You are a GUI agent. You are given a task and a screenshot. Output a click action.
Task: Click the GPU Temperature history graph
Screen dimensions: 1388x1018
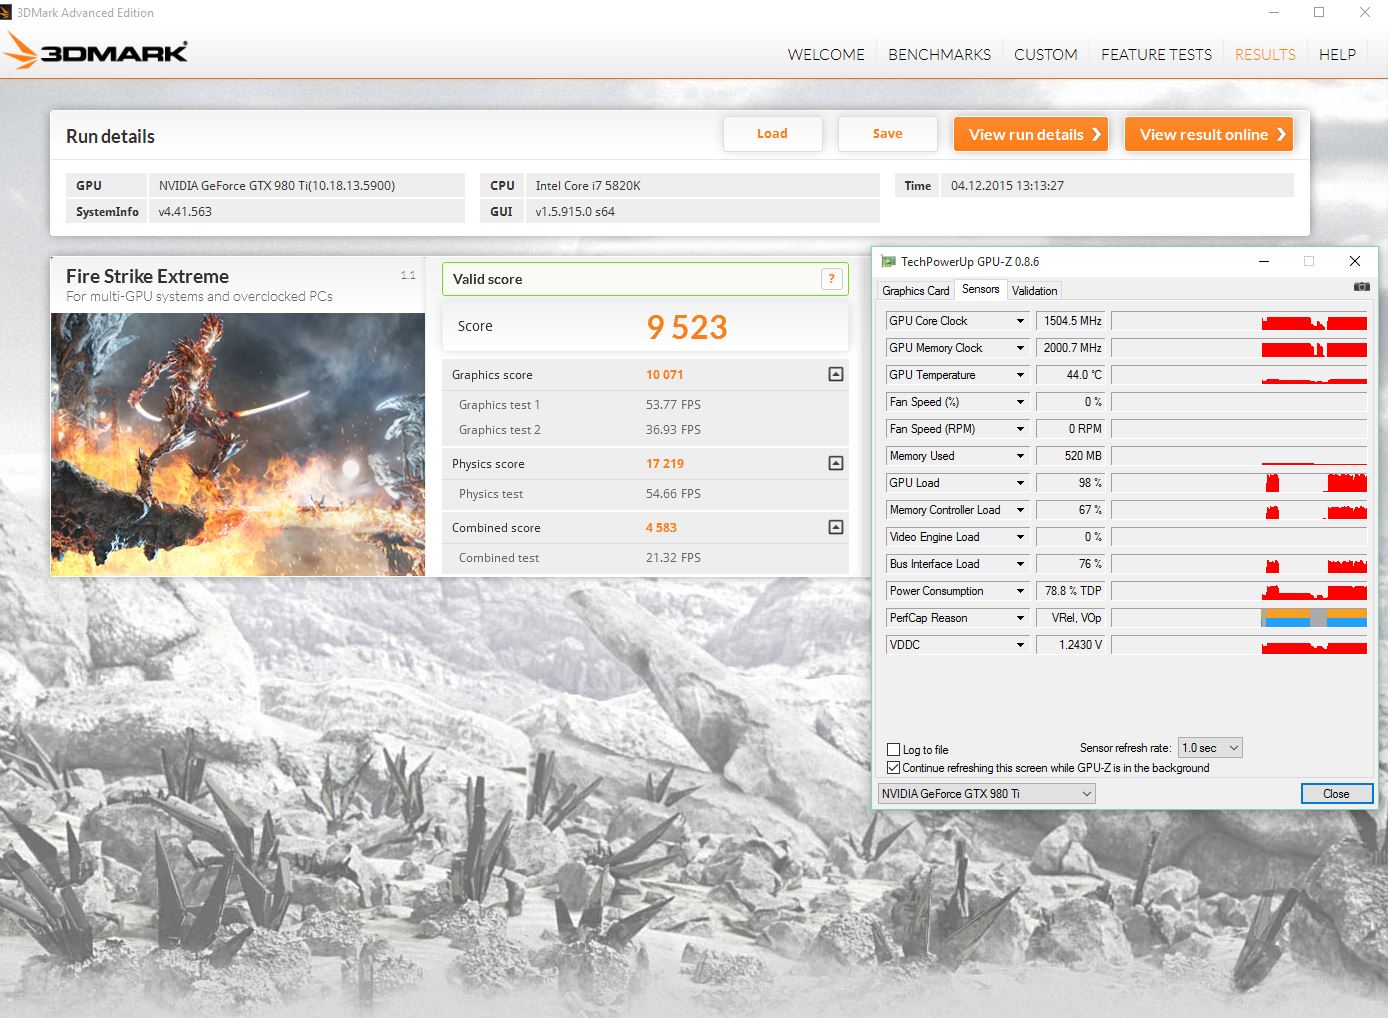[1239, 375]
